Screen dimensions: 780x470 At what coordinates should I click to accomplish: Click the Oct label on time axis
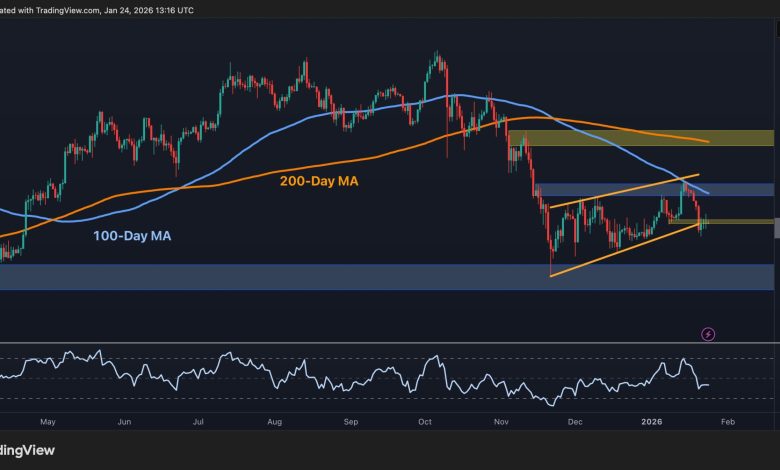pos(424,422)
